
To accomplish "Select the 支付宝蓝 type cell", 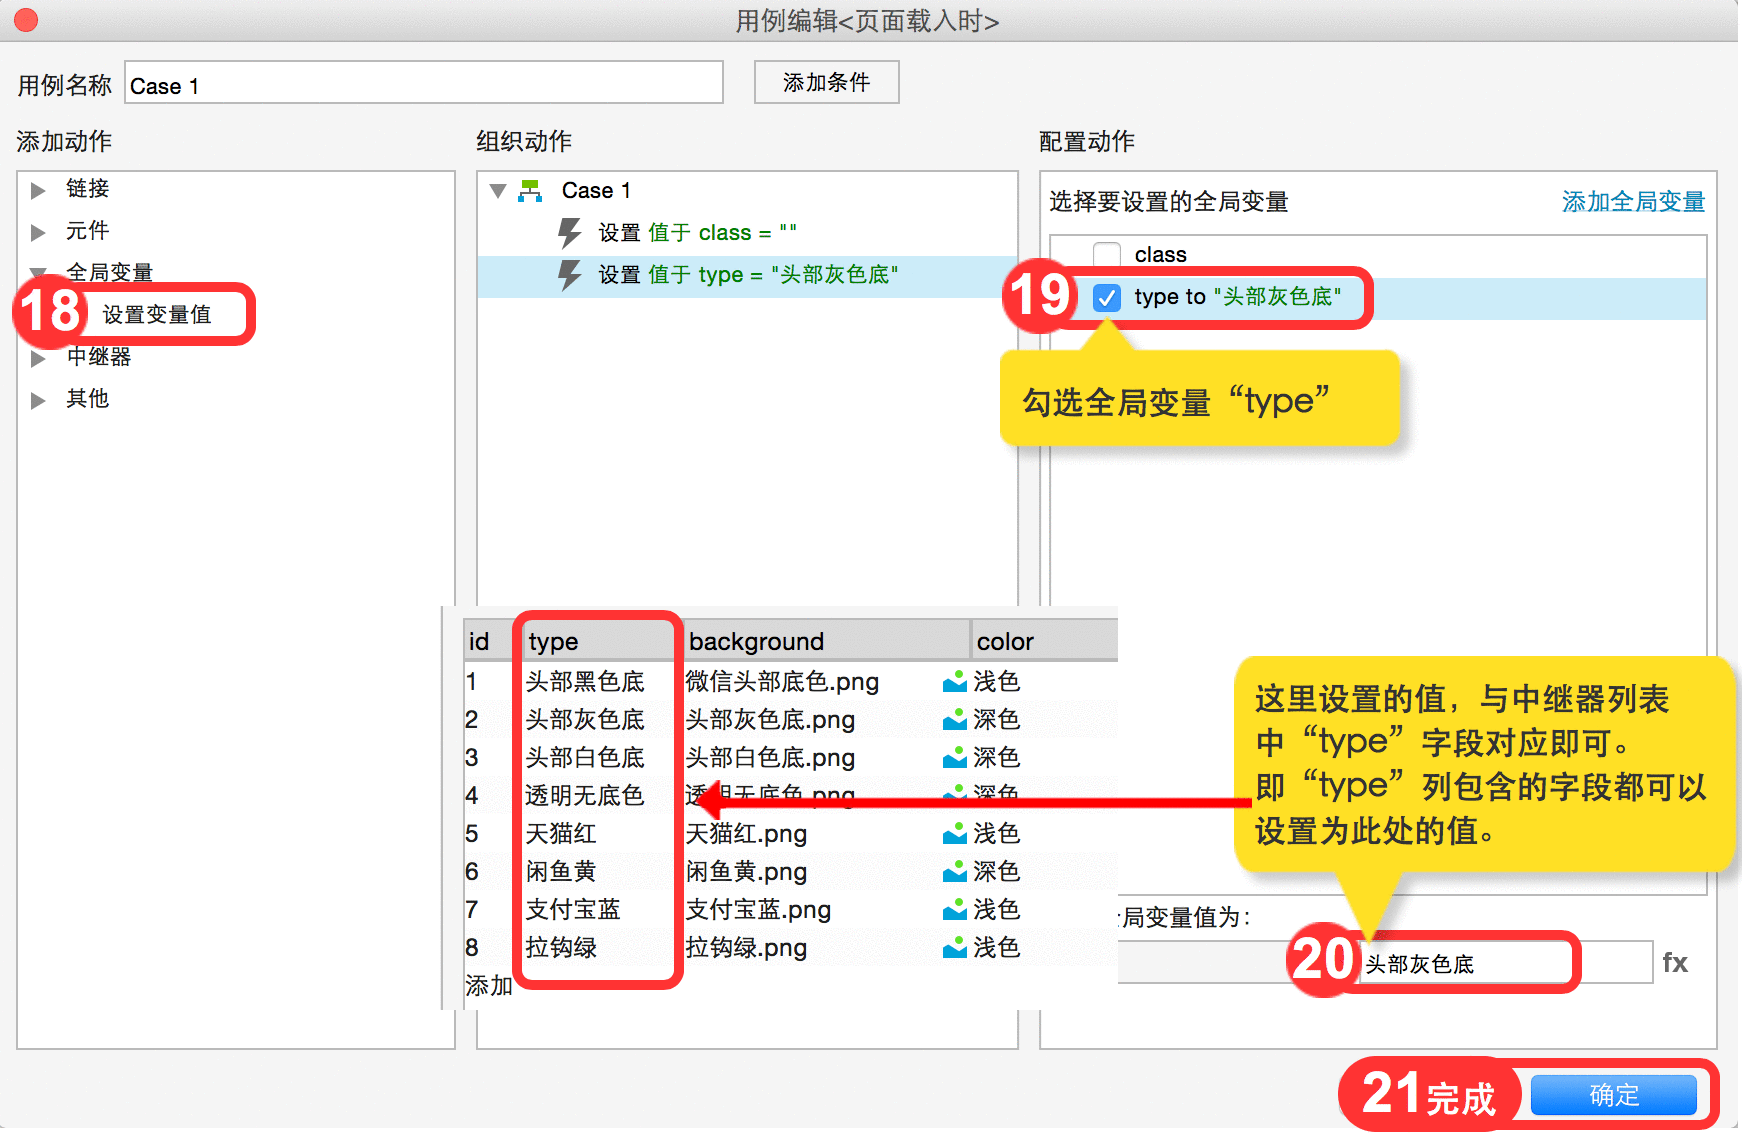I will click(573, 910).
